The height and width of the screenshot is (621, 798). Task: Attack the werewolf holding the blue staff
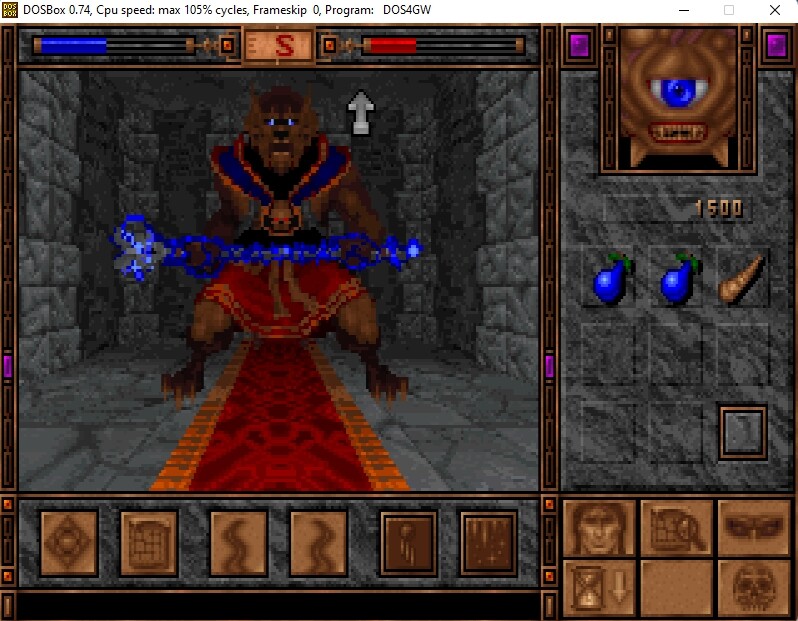pyautogui.click(x=281, y=244)
